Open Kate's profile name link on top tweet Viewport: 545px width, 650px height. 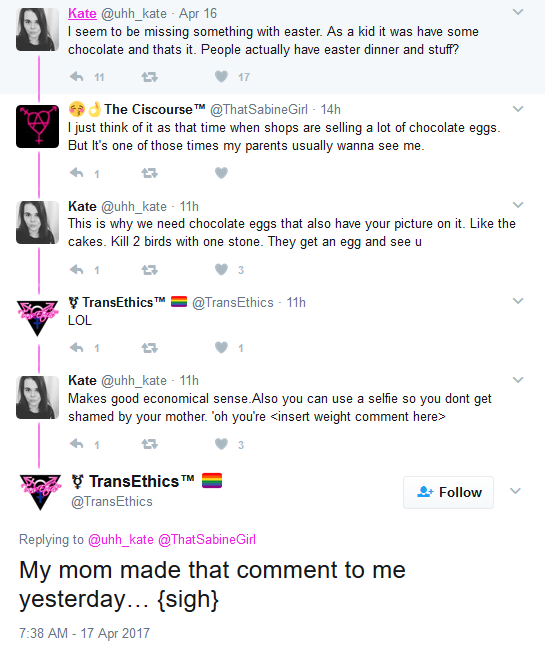(x=82, y=13)
